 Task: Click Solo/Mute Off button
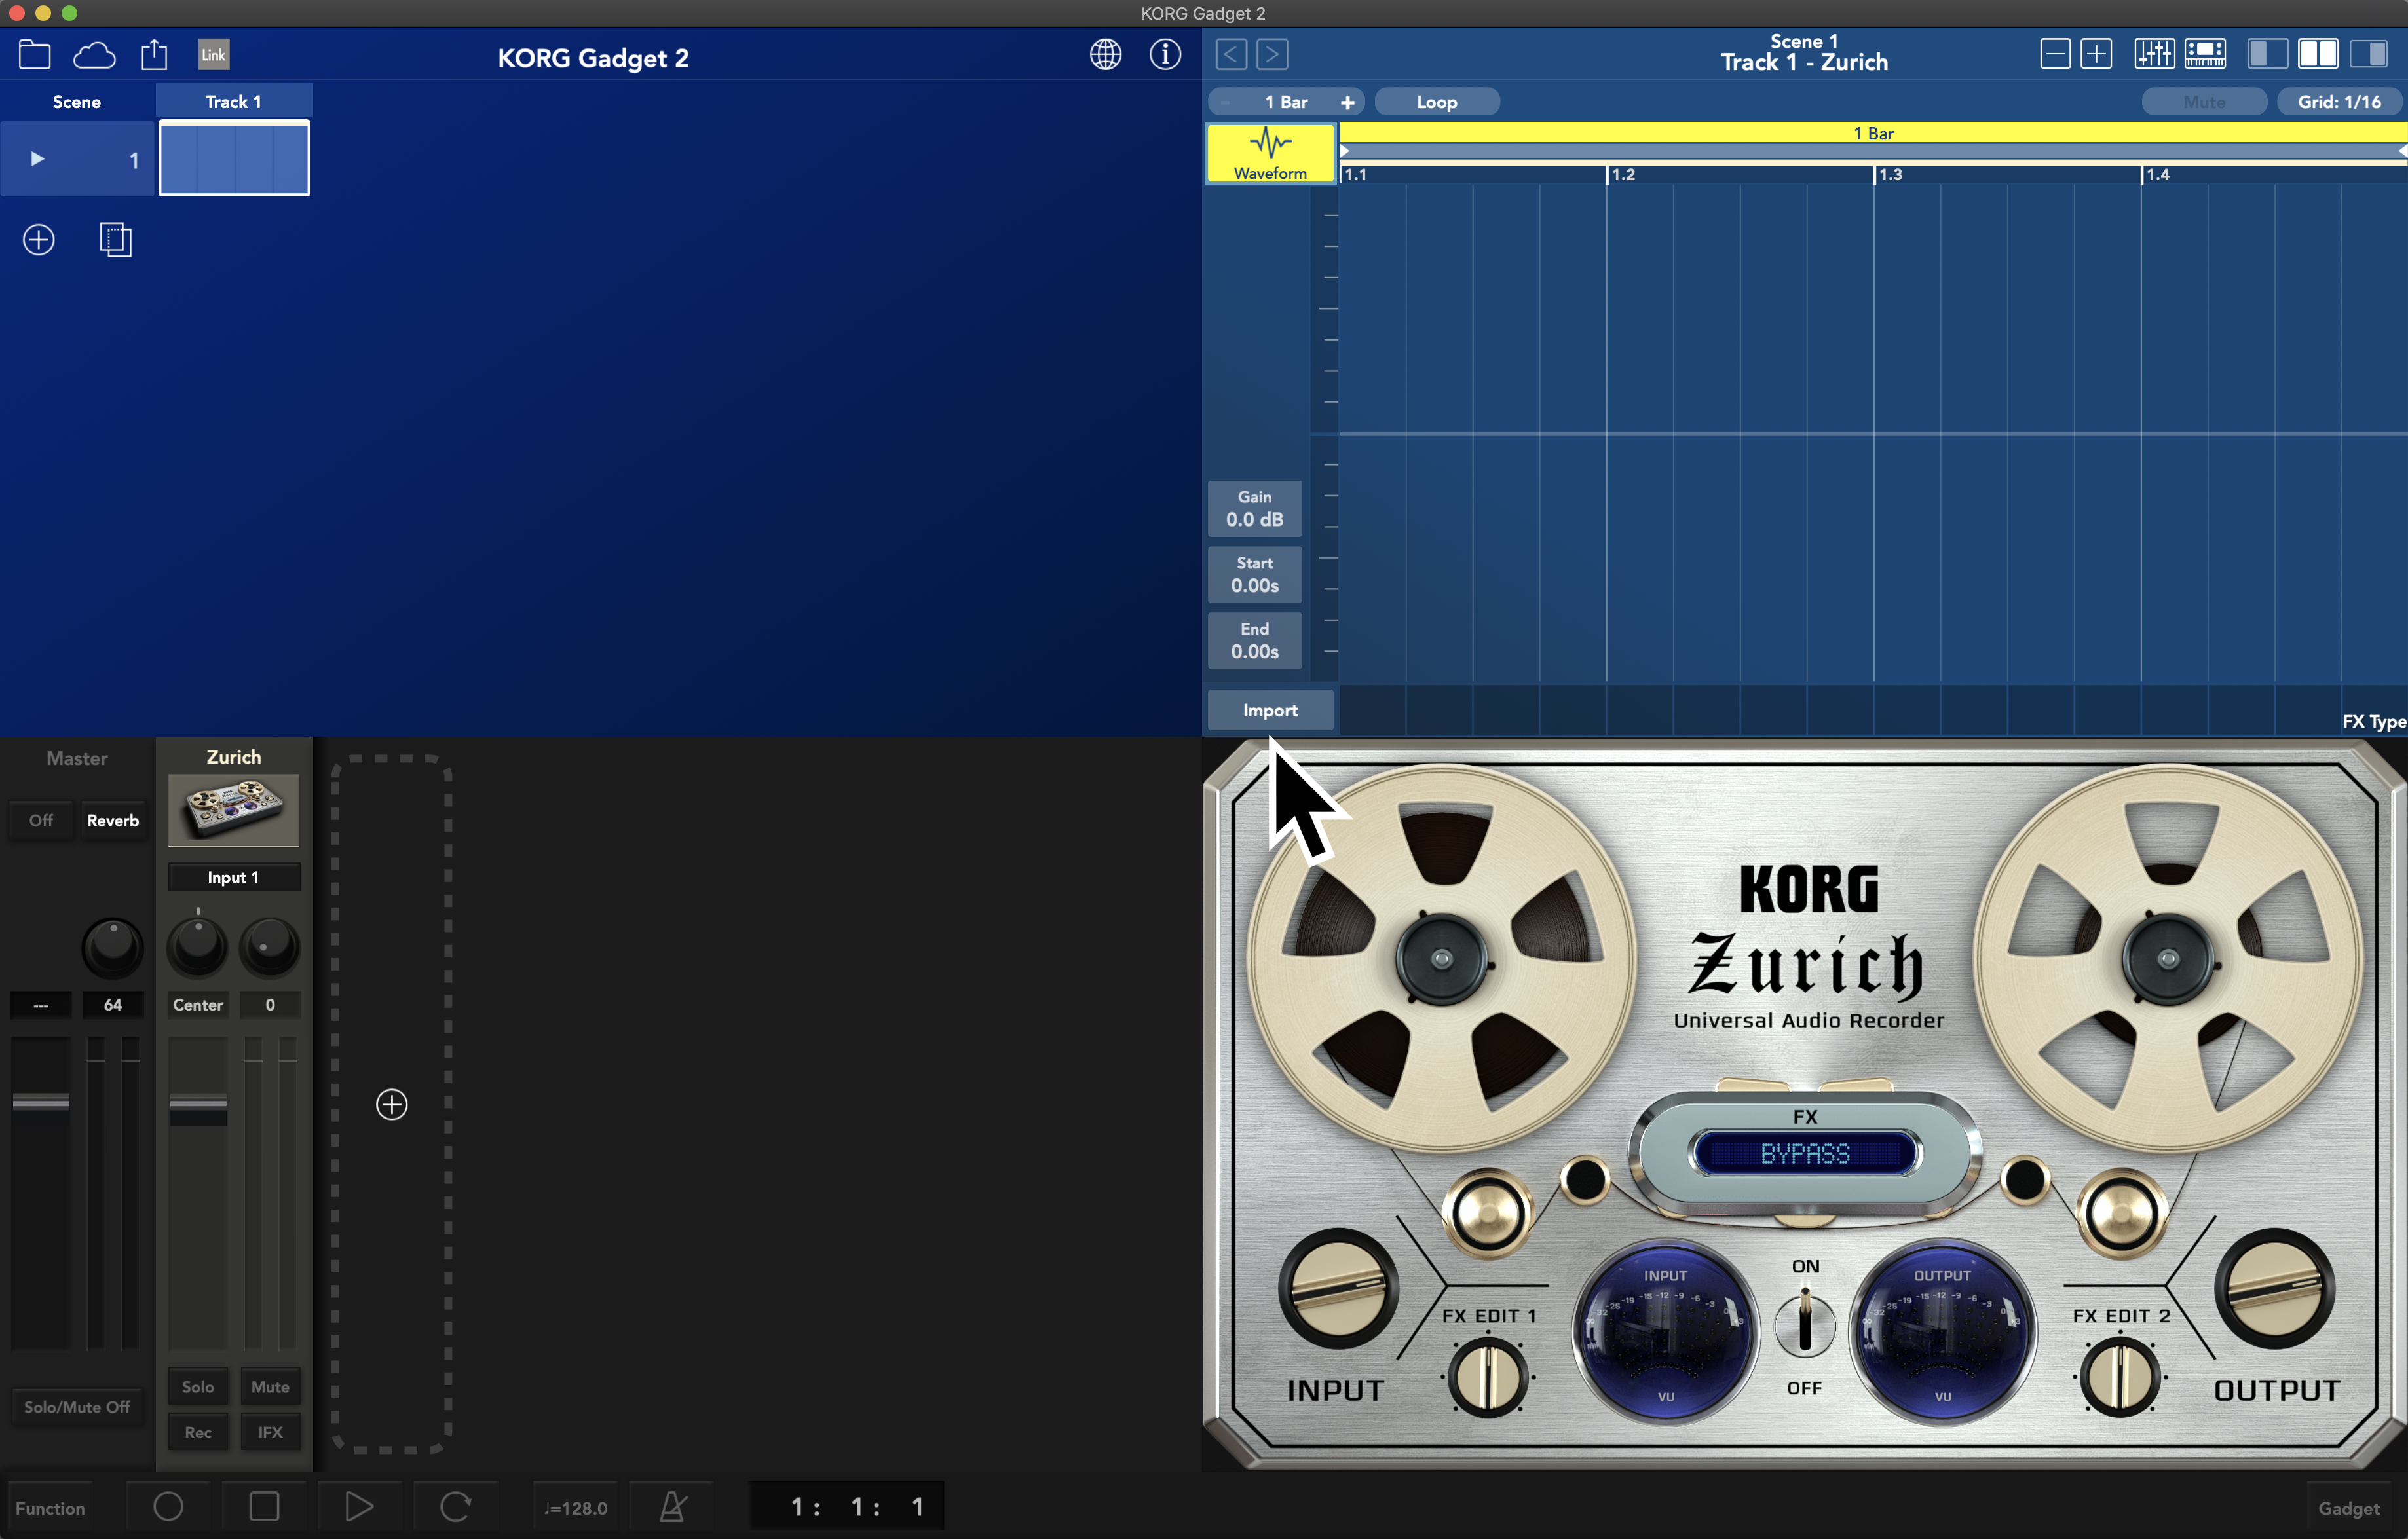pyautogui.click(x=77, y=1407)
